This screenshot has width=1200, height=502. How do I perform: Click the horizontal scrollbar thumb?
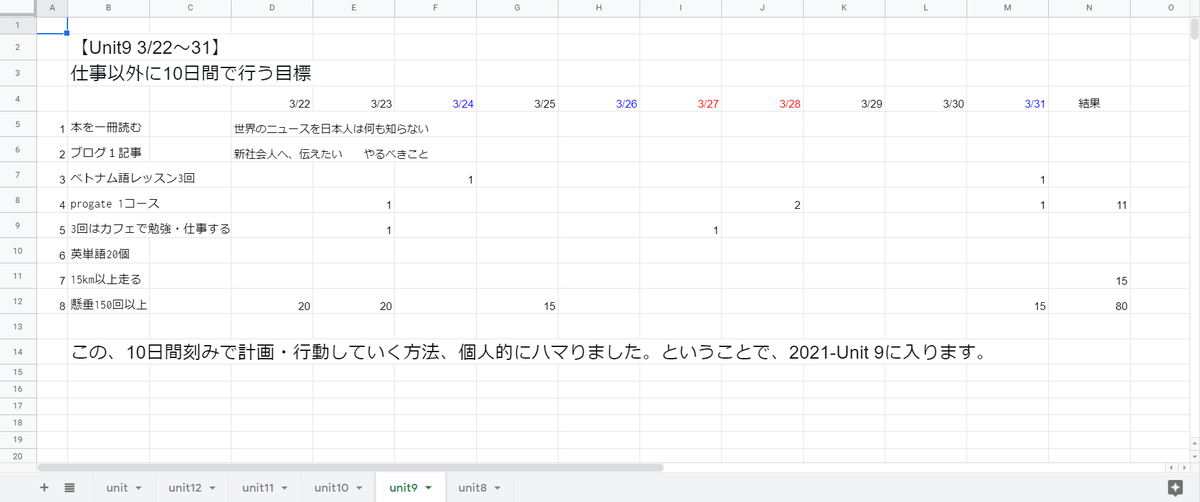350,467
